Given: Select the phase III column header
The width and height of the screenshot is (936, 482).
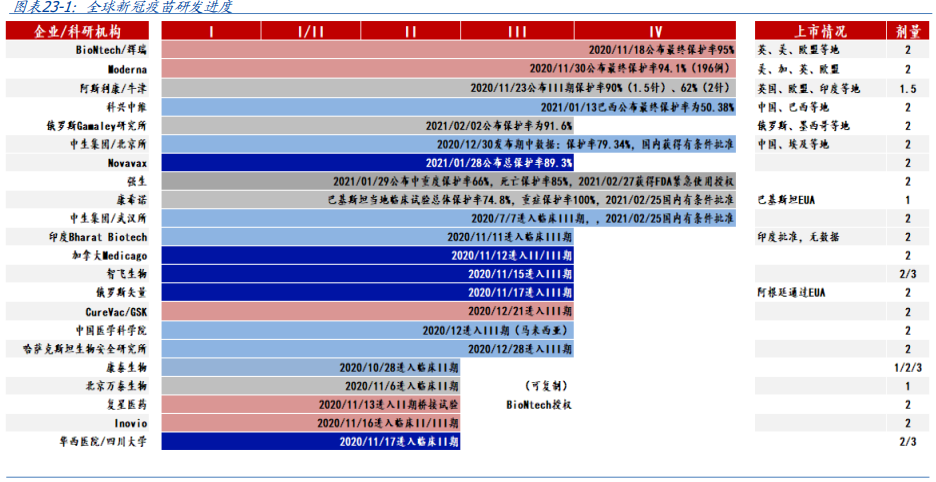Looking at the screenshot, I should point(517,31).
